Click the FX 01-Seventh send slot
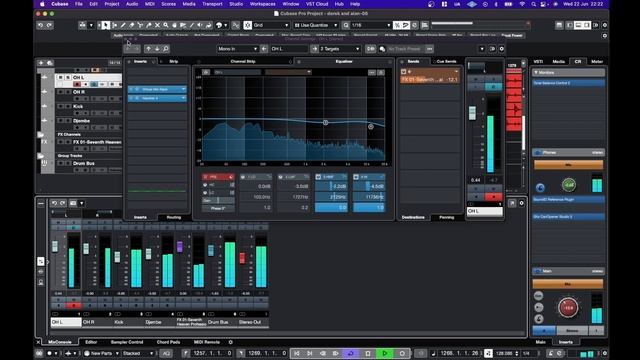640x360 pixels. (x=430, y=80)
